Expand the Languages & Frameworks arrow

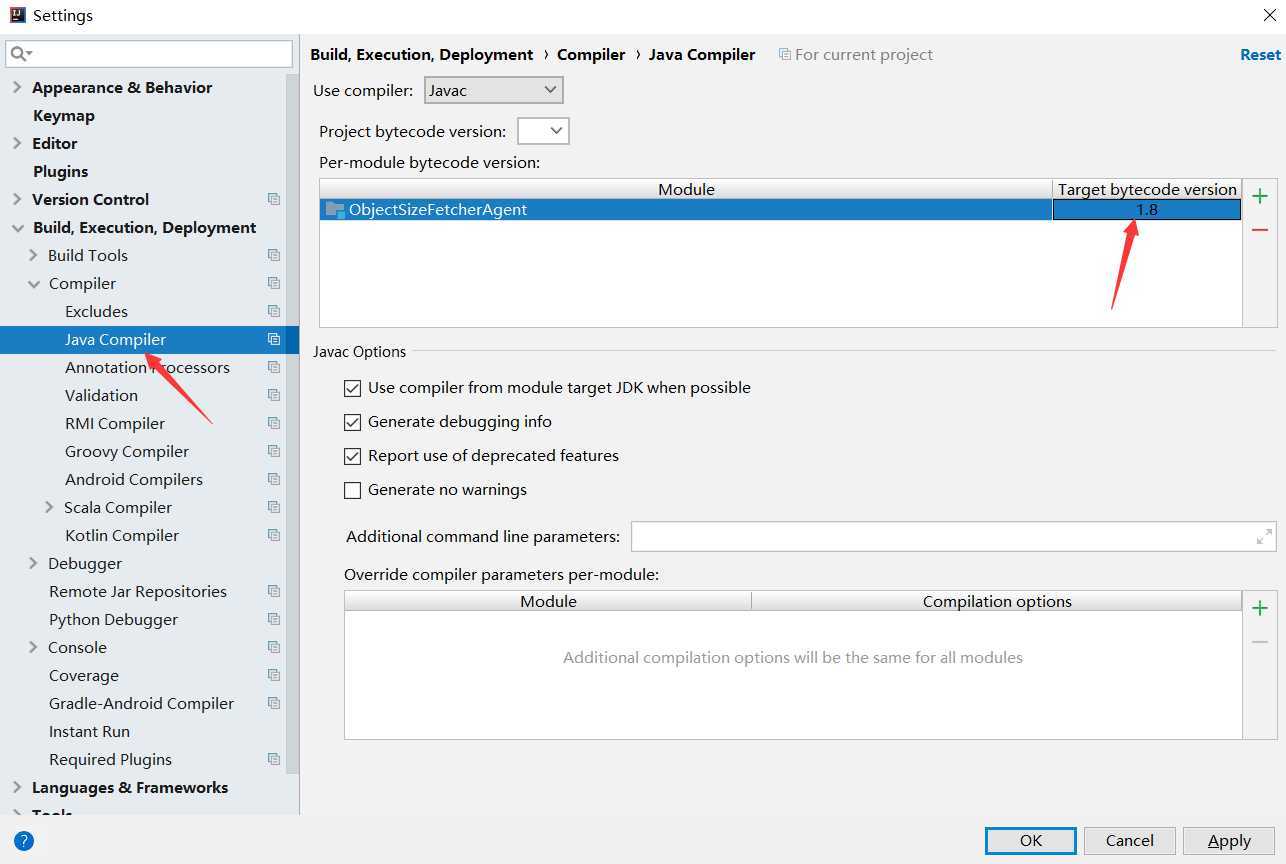tap(17, 787)
